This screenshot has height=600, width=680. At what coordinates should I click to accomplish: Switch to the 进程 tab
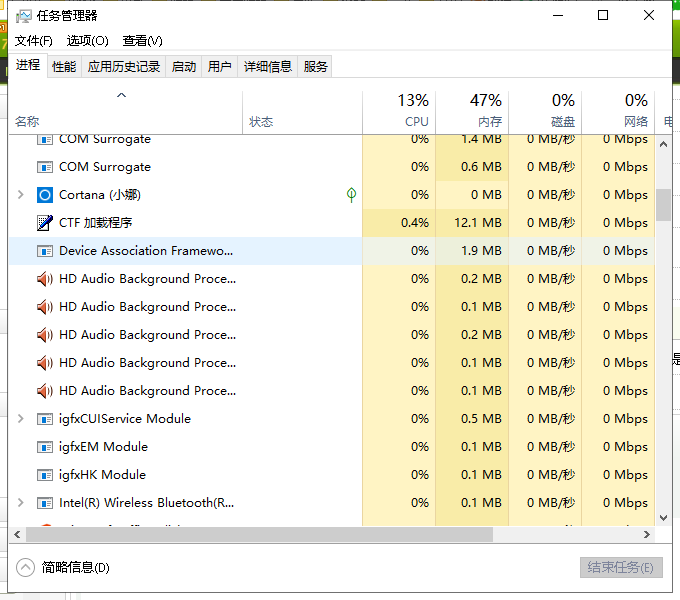click(x=28, y=65)
